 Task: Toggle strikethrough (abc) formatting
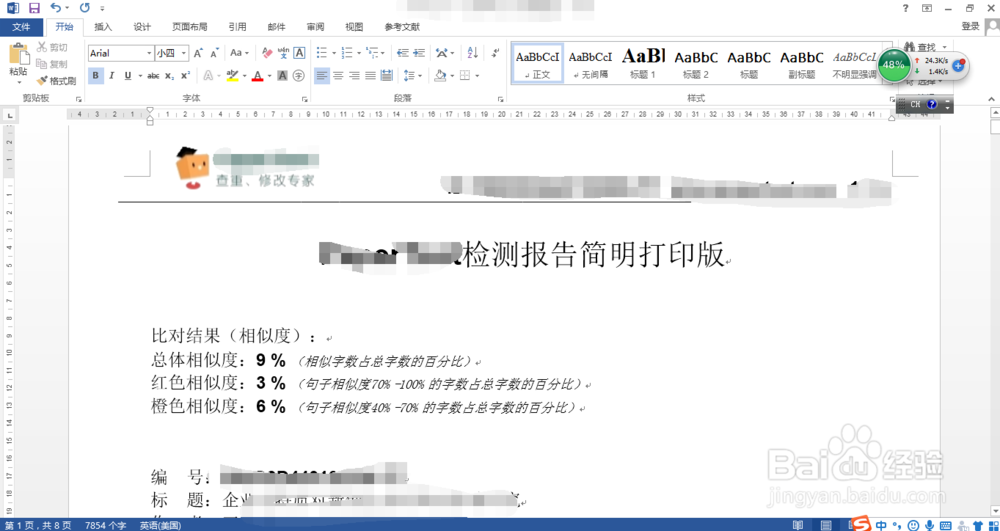tap(153, 76)
